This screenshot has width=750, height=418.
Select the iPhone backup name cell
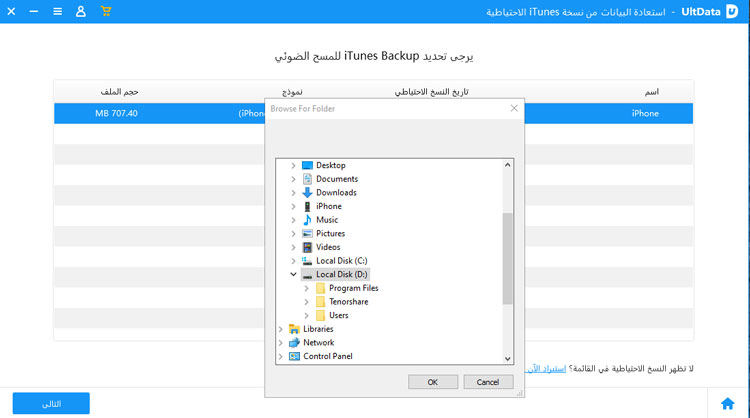pyautogui.click(x=645, y=114)
